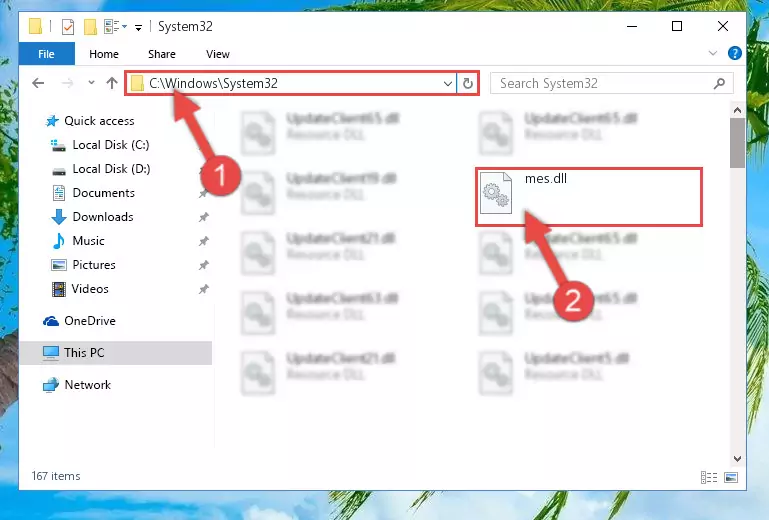Click the Properties checkmark quick access icon
This screenshot has height=520, width=769.
click(68, 27)
